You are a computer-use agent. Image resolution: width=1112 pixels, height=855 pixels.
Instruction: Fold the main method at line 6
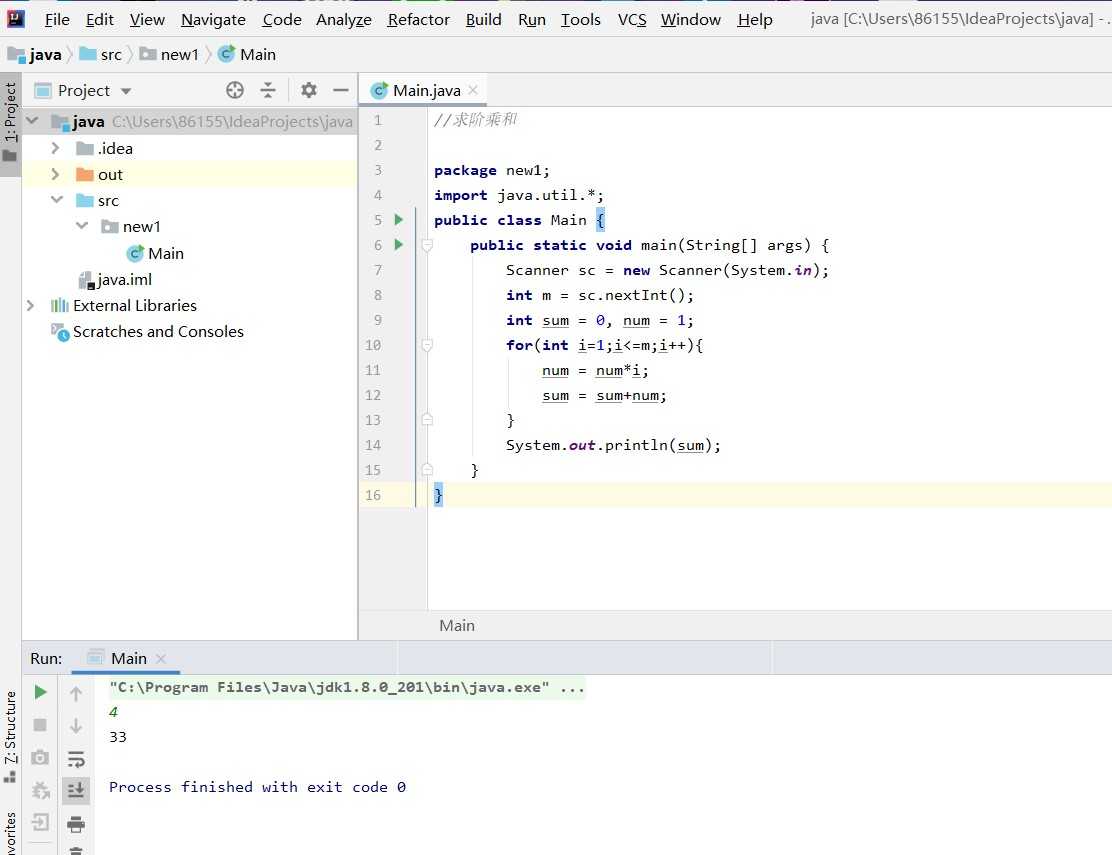pyautogui.click(x=427, y=245)
